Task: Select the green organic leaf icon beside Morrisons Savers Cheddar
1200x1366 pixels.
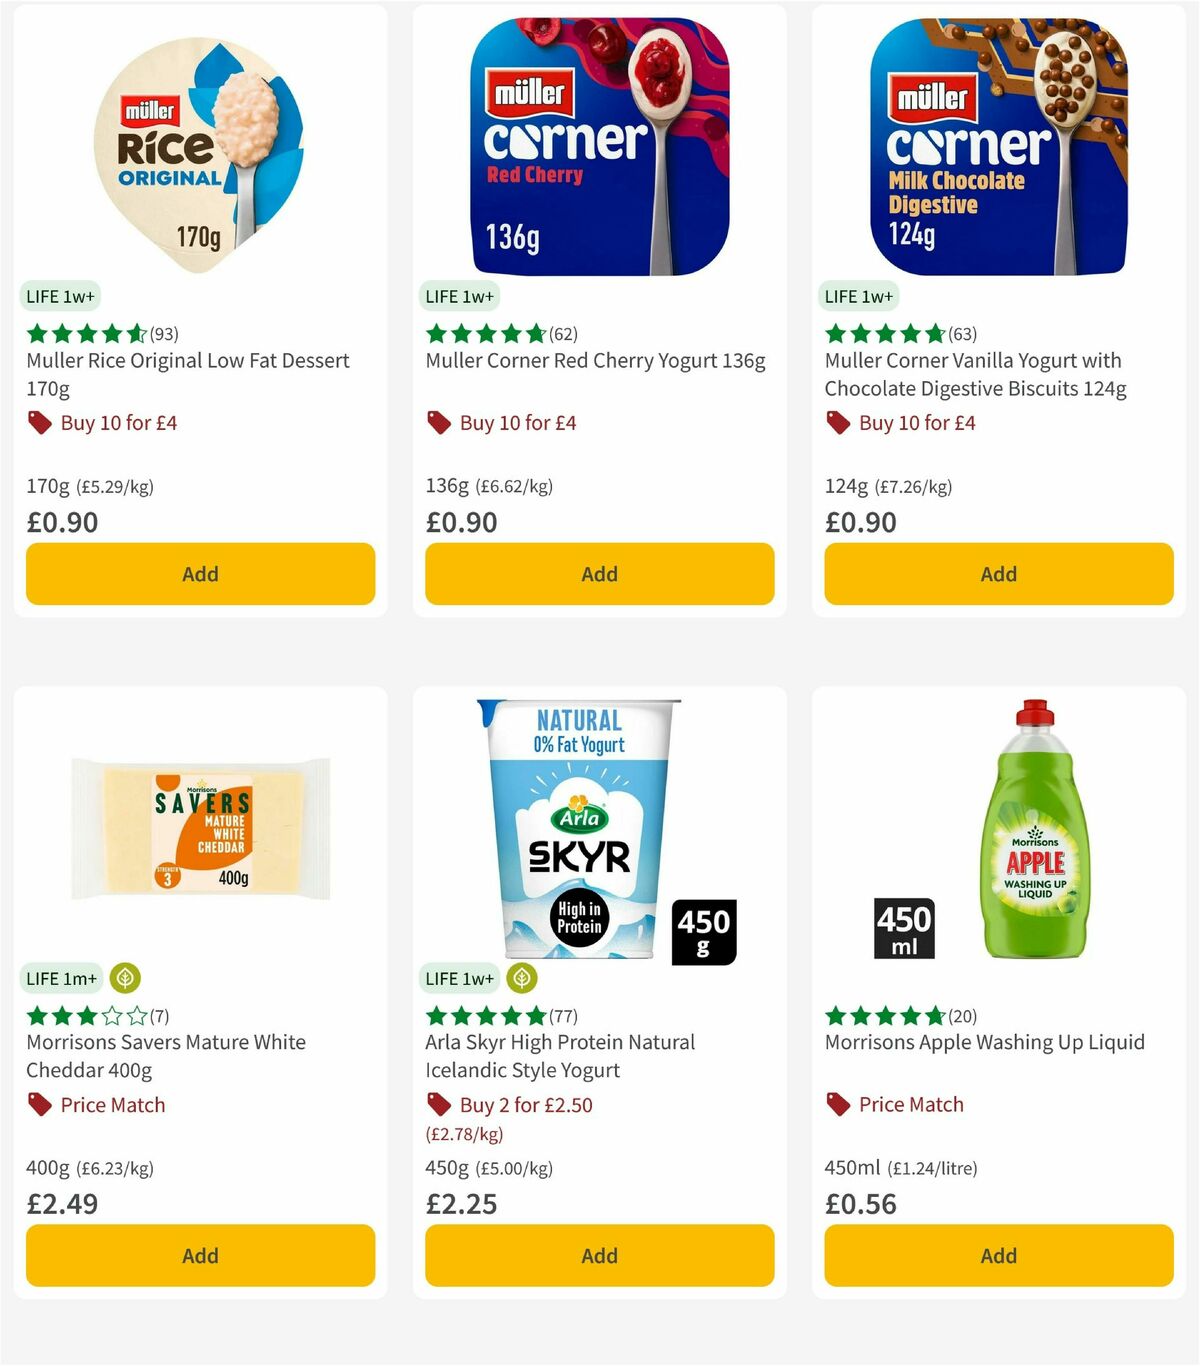Action: point(124,978)
